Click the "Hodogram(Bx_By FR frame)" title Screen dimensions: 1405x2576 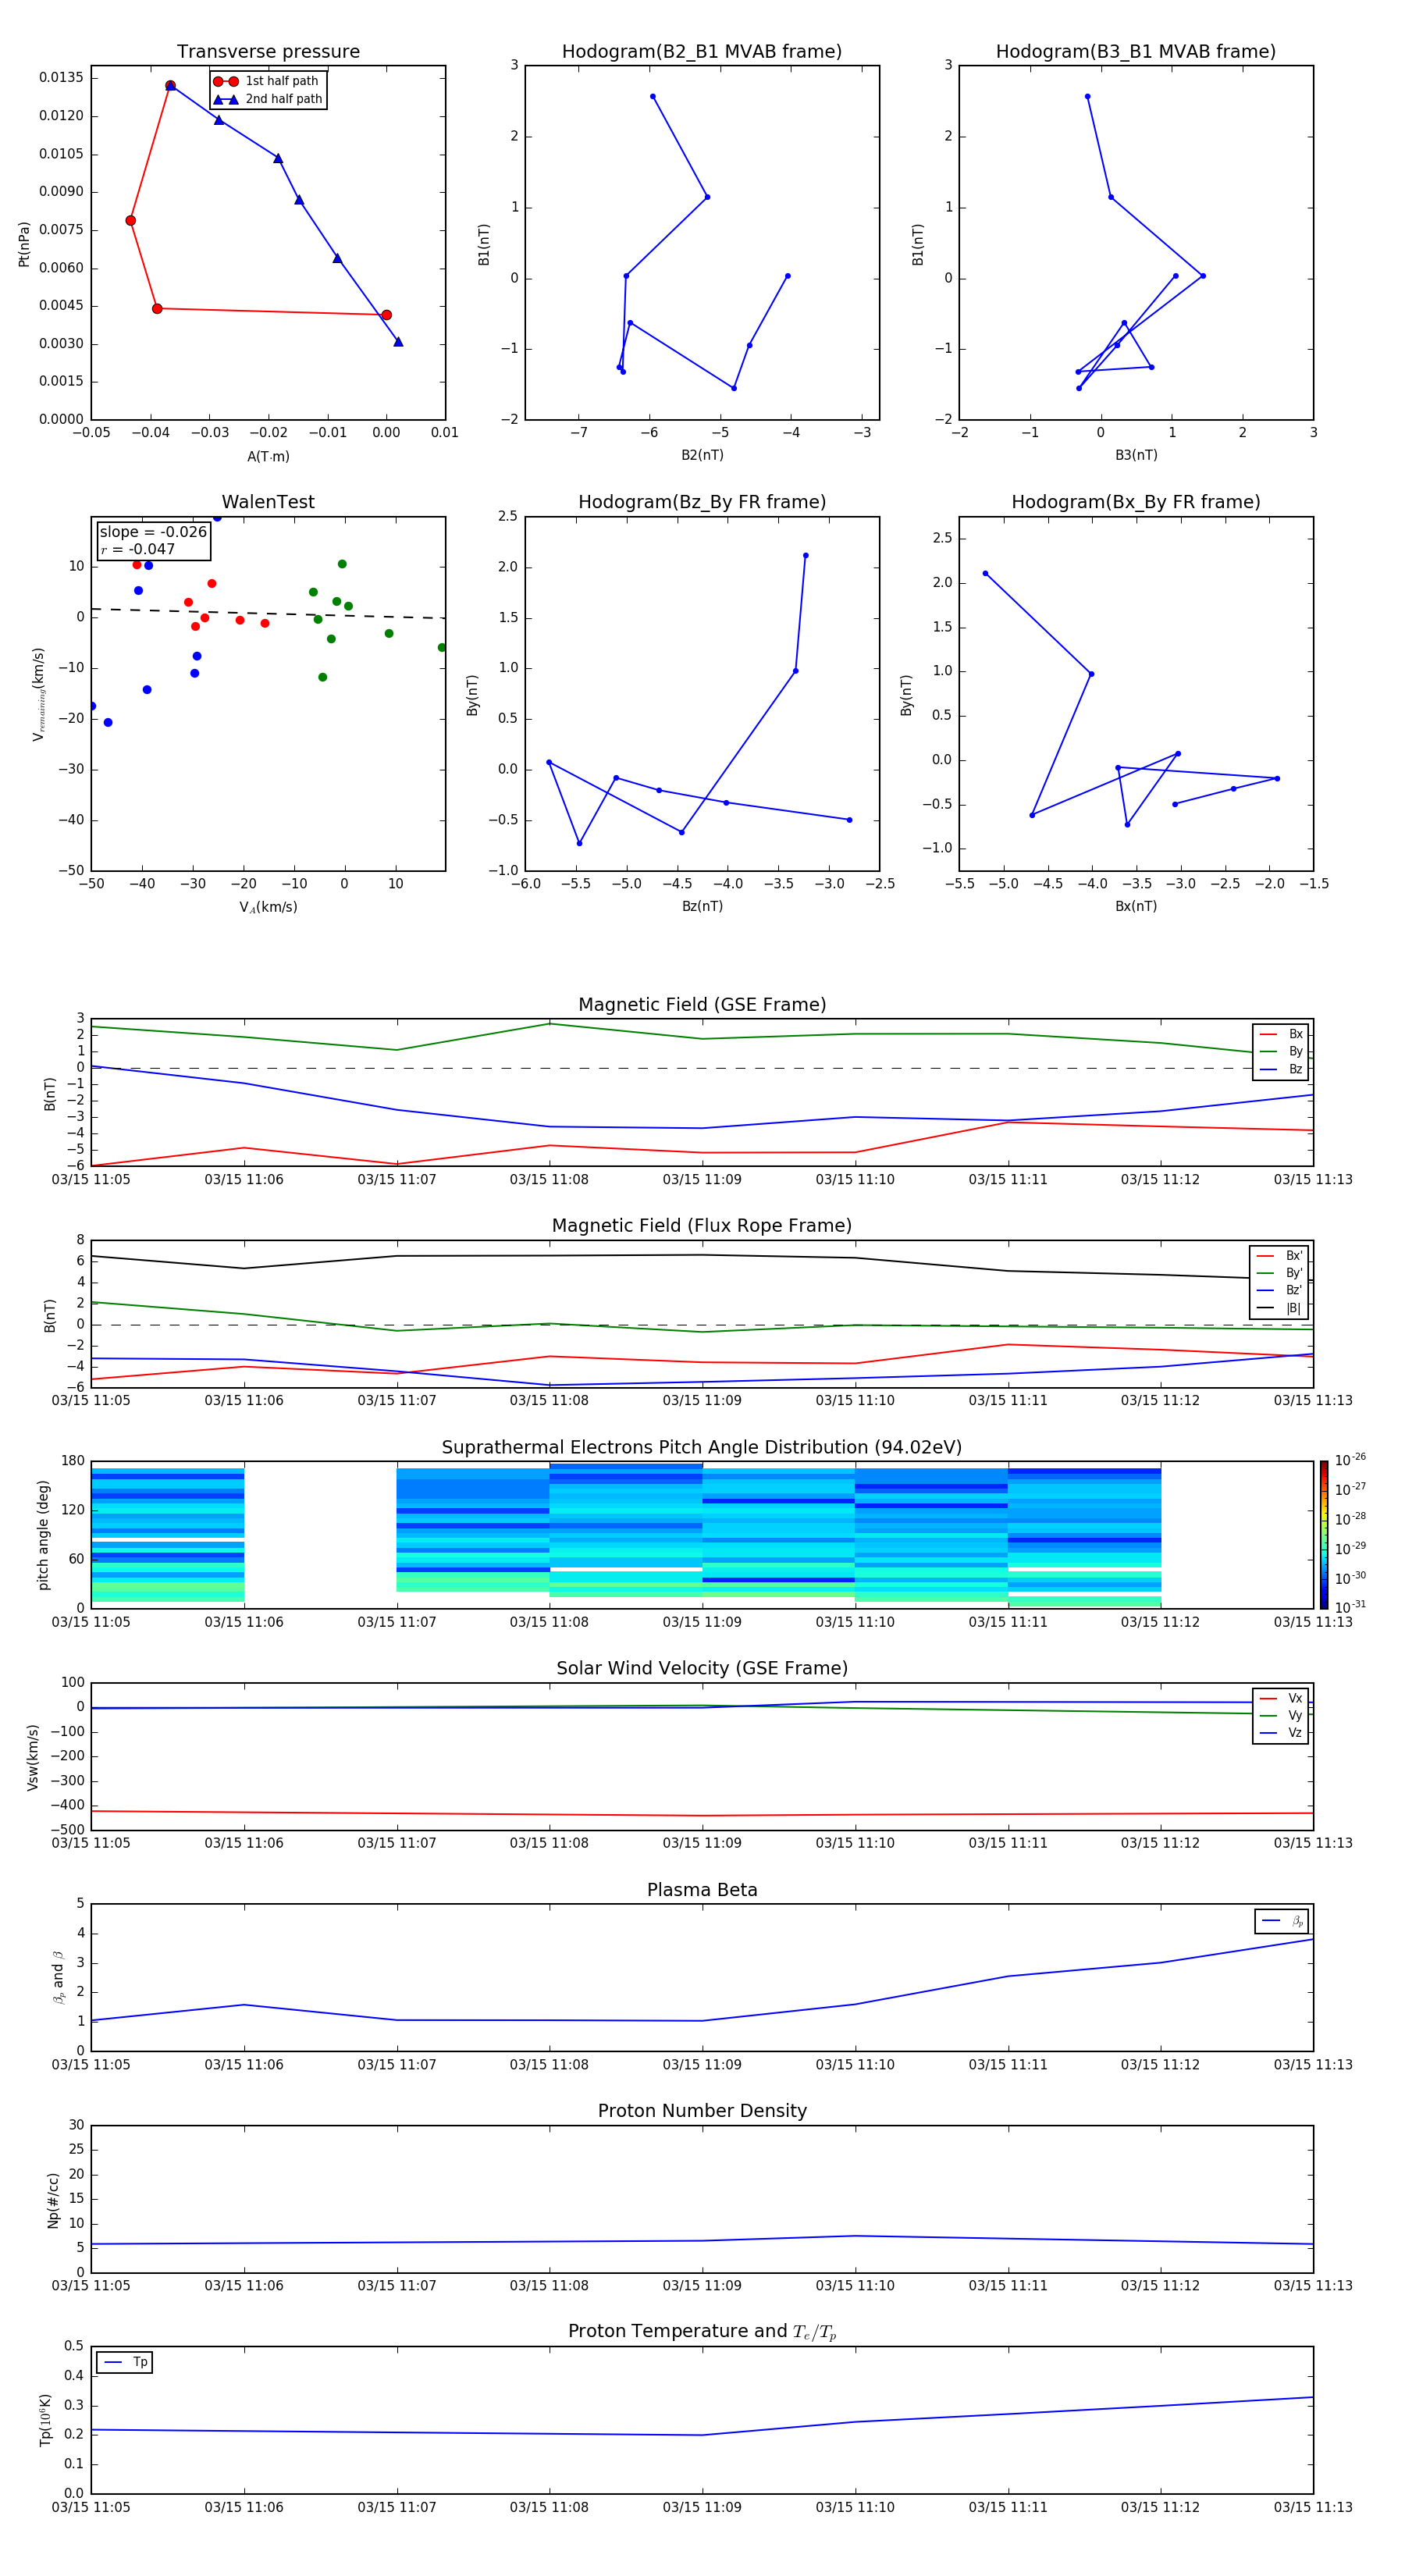point(1136,502)
